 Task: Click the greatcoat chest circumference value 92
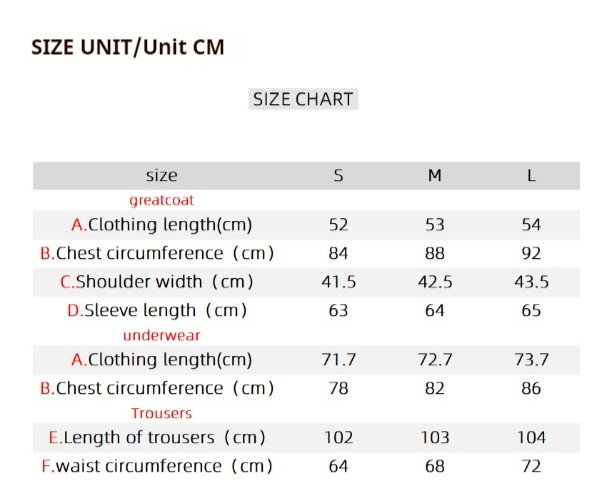pos(531,253)
